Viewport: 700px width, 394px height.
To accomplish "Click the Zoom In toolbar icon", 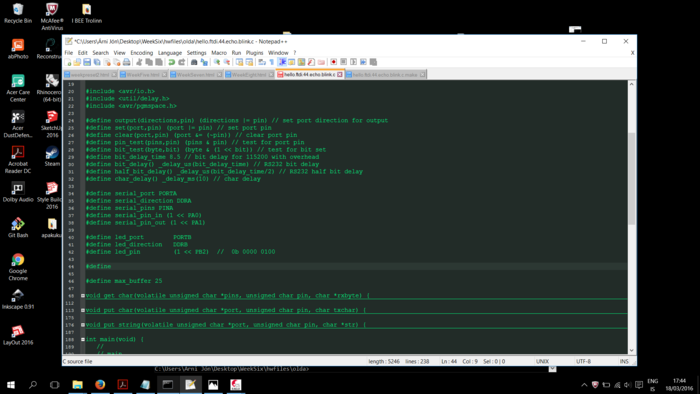I will tap(217, 62).
